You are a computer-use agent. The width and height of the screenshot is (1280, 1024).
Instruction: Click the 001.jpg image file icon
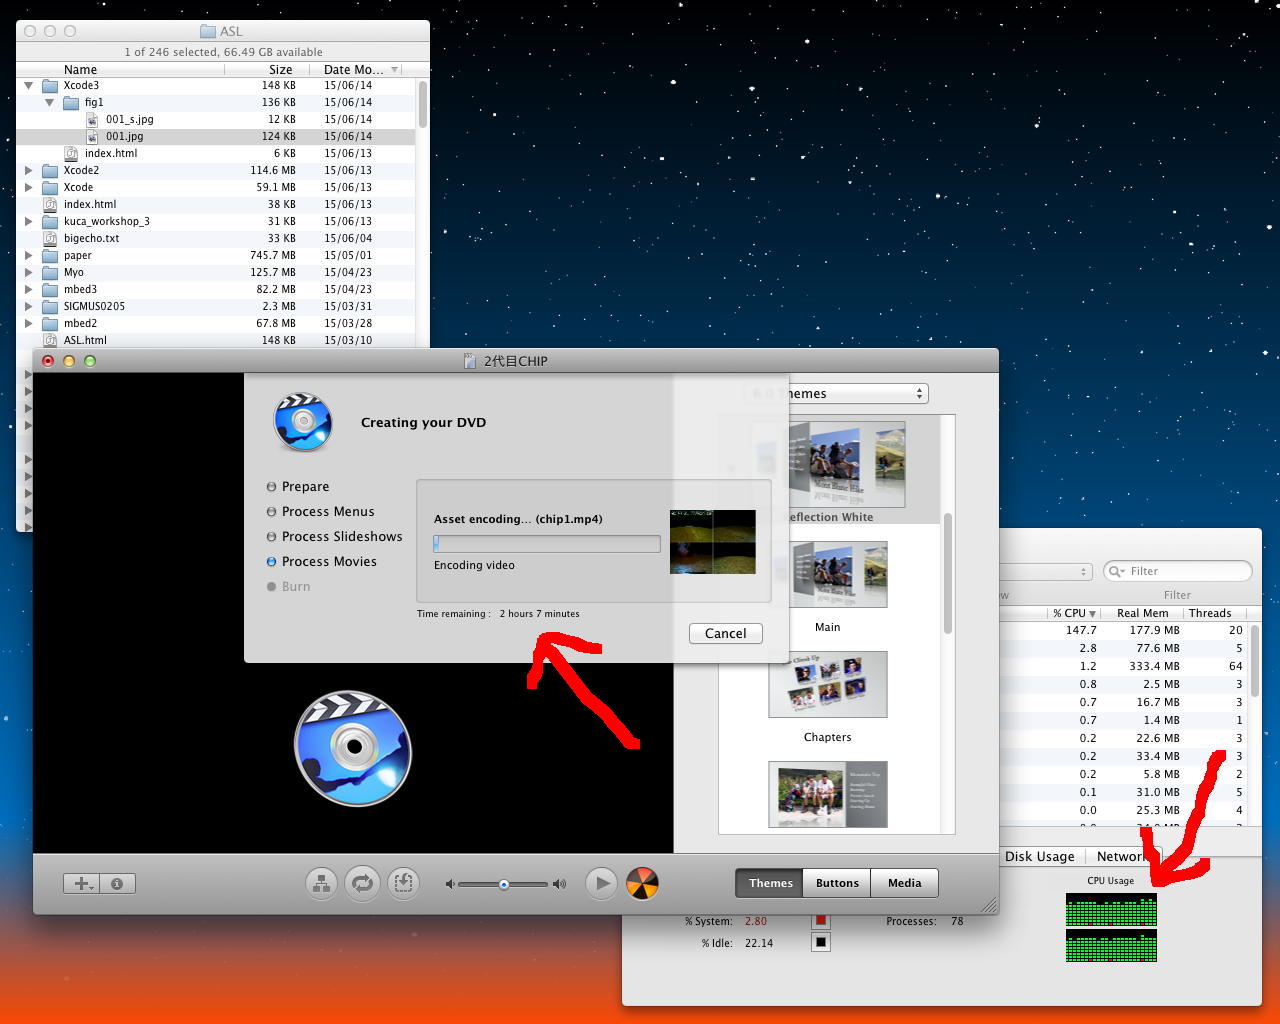(x=93, y=136)
